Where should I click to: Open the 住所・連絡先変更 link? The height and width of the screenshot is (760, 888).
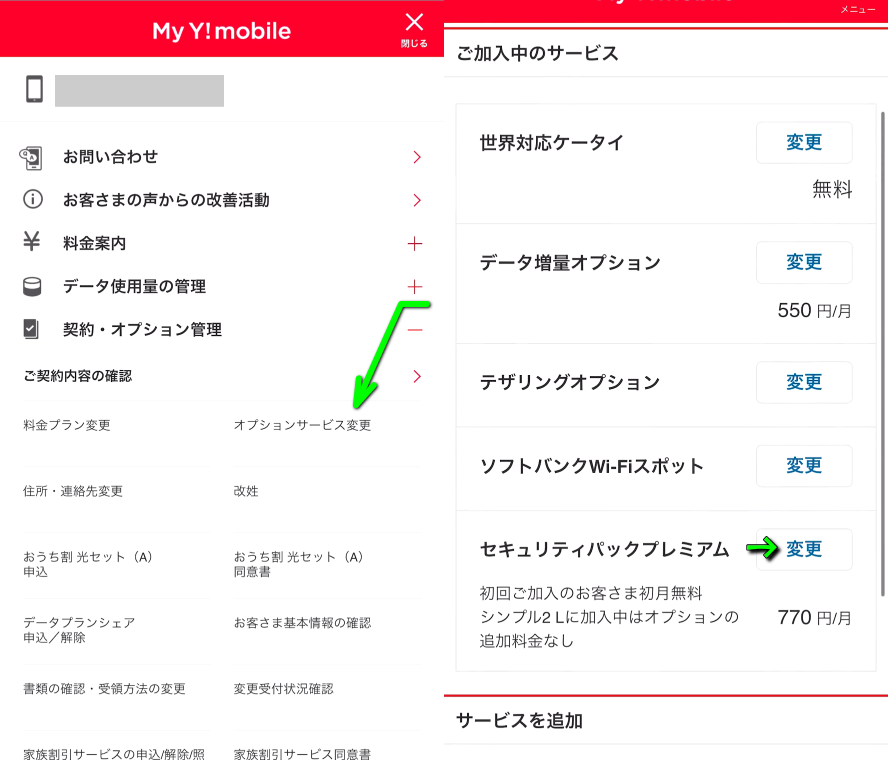(72, 491)
